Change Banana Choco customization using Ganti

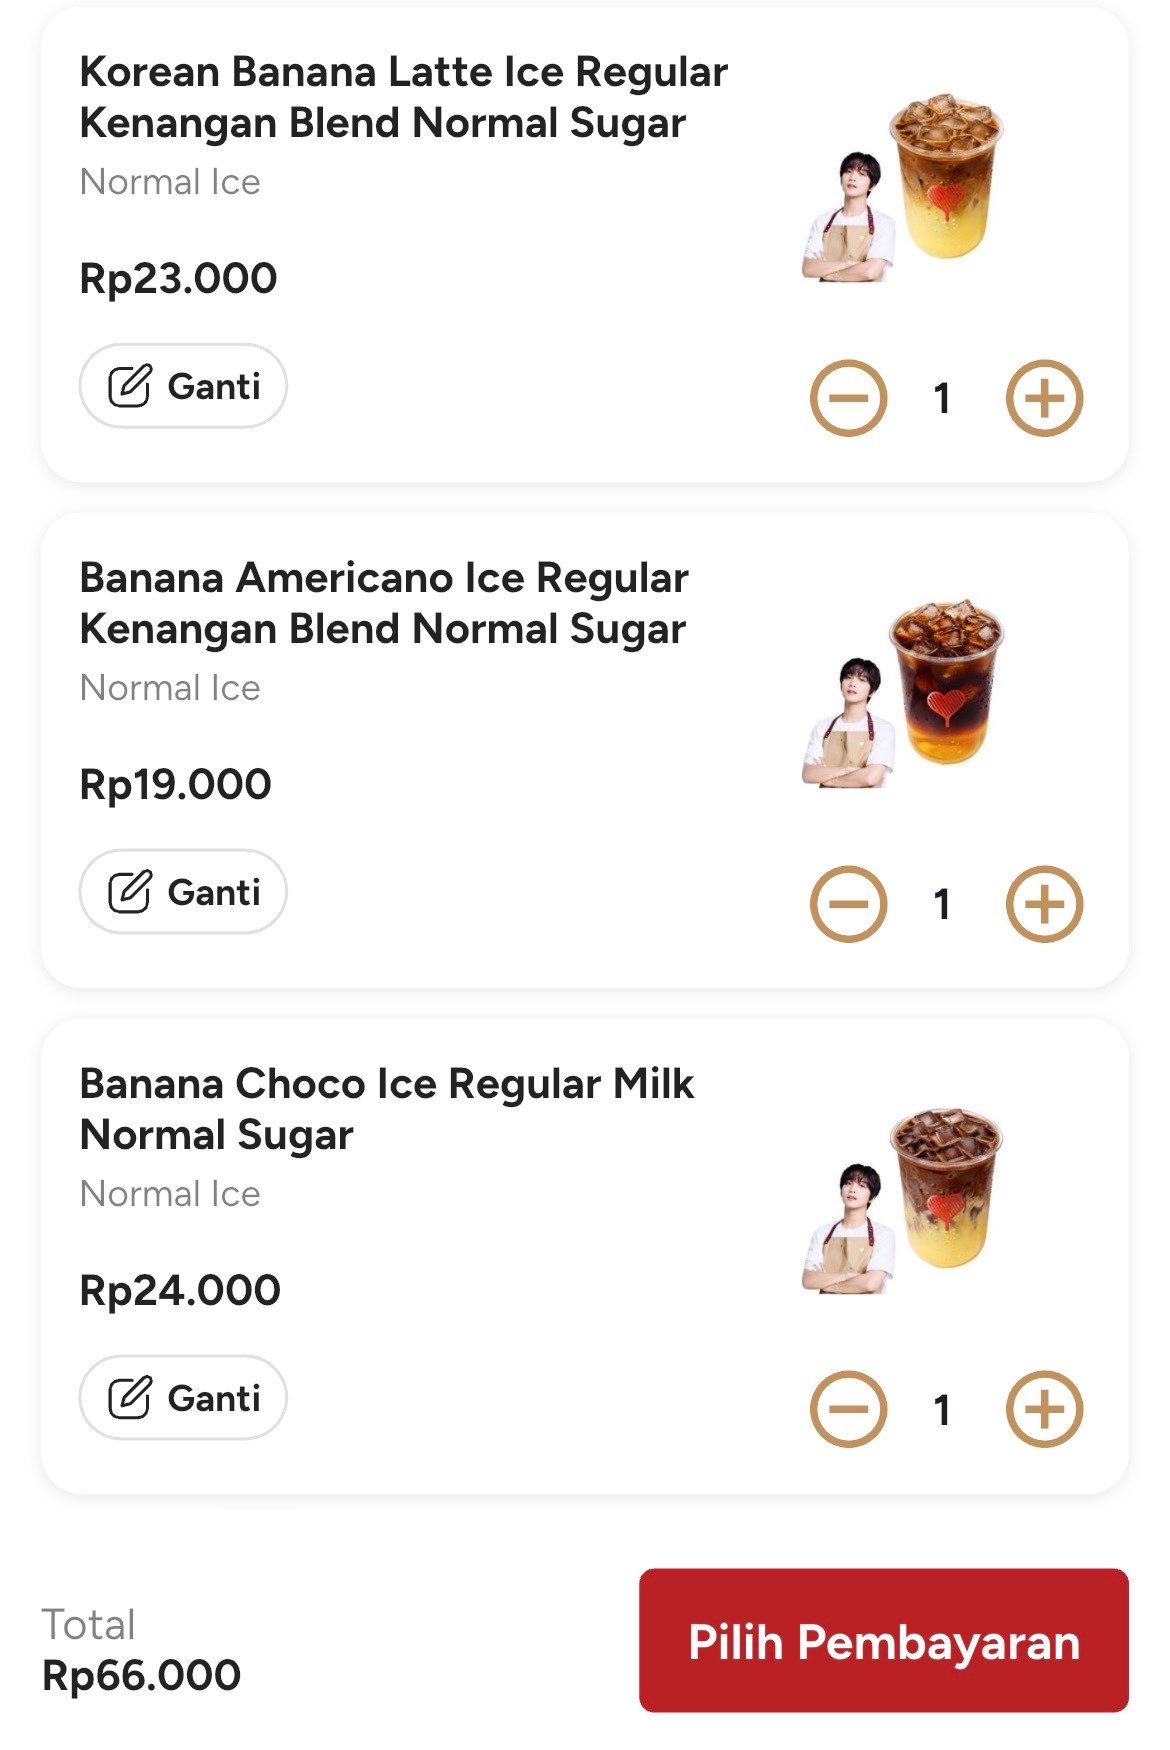pos(183,1398)
